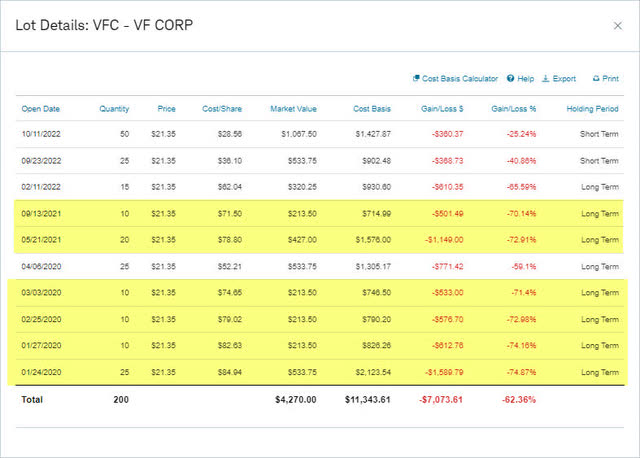Select the 01/24/2020 open date cell
Viewport: 640px width, 458px height.
click(x=41, y=372)
